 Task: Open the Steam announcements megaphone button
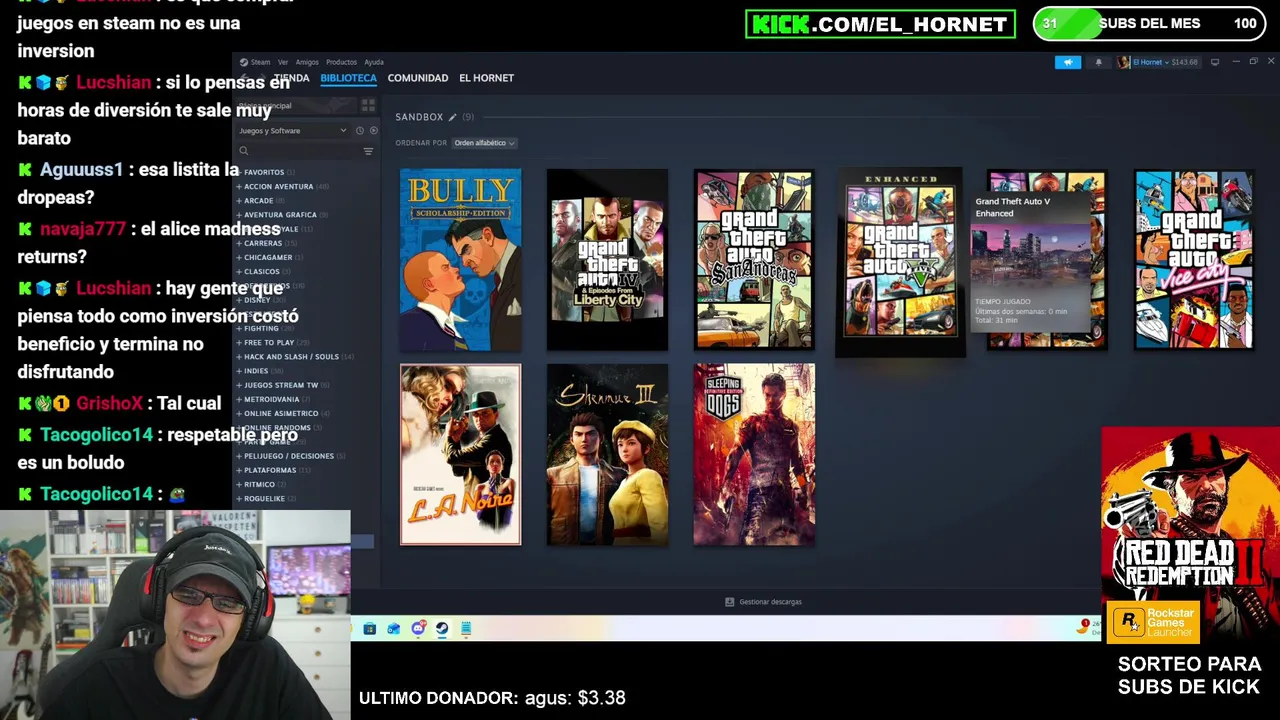[x=1067, y=62]
